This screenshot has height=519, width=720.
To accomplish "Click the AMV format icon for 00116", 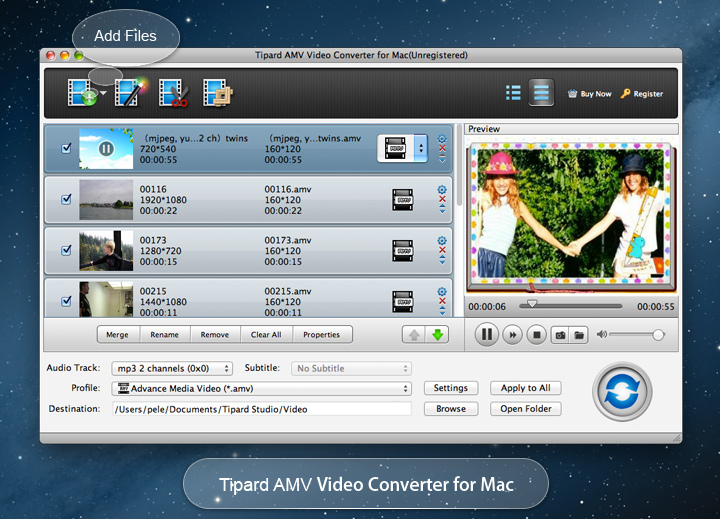I will pyautogui.click(x=403, y=200).
